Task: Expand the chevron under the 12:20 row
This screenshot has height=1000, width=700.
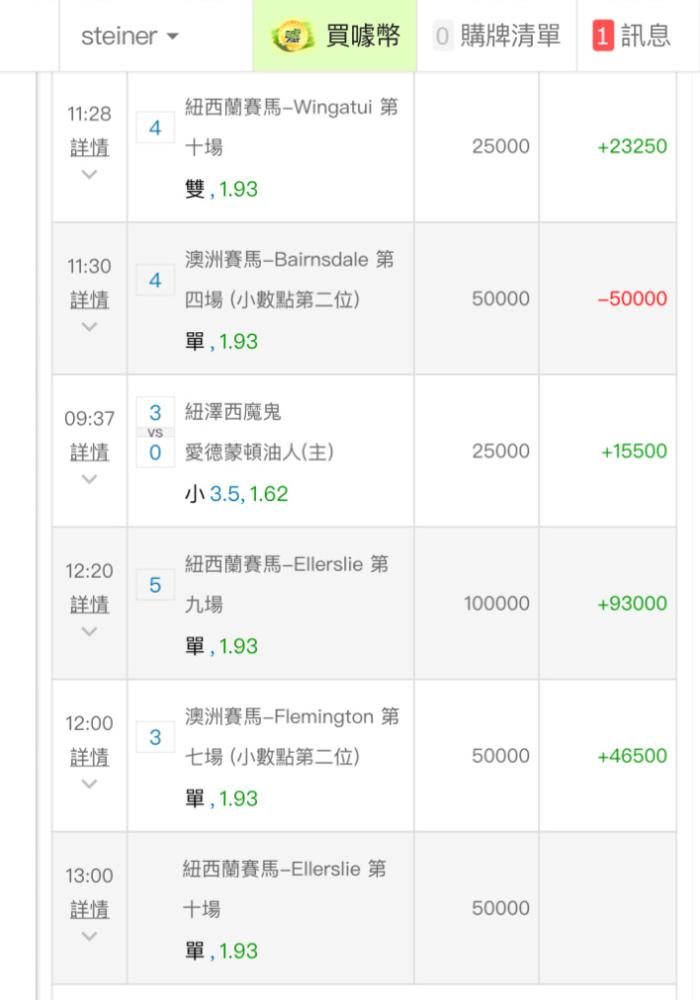Action: (89, 631)
